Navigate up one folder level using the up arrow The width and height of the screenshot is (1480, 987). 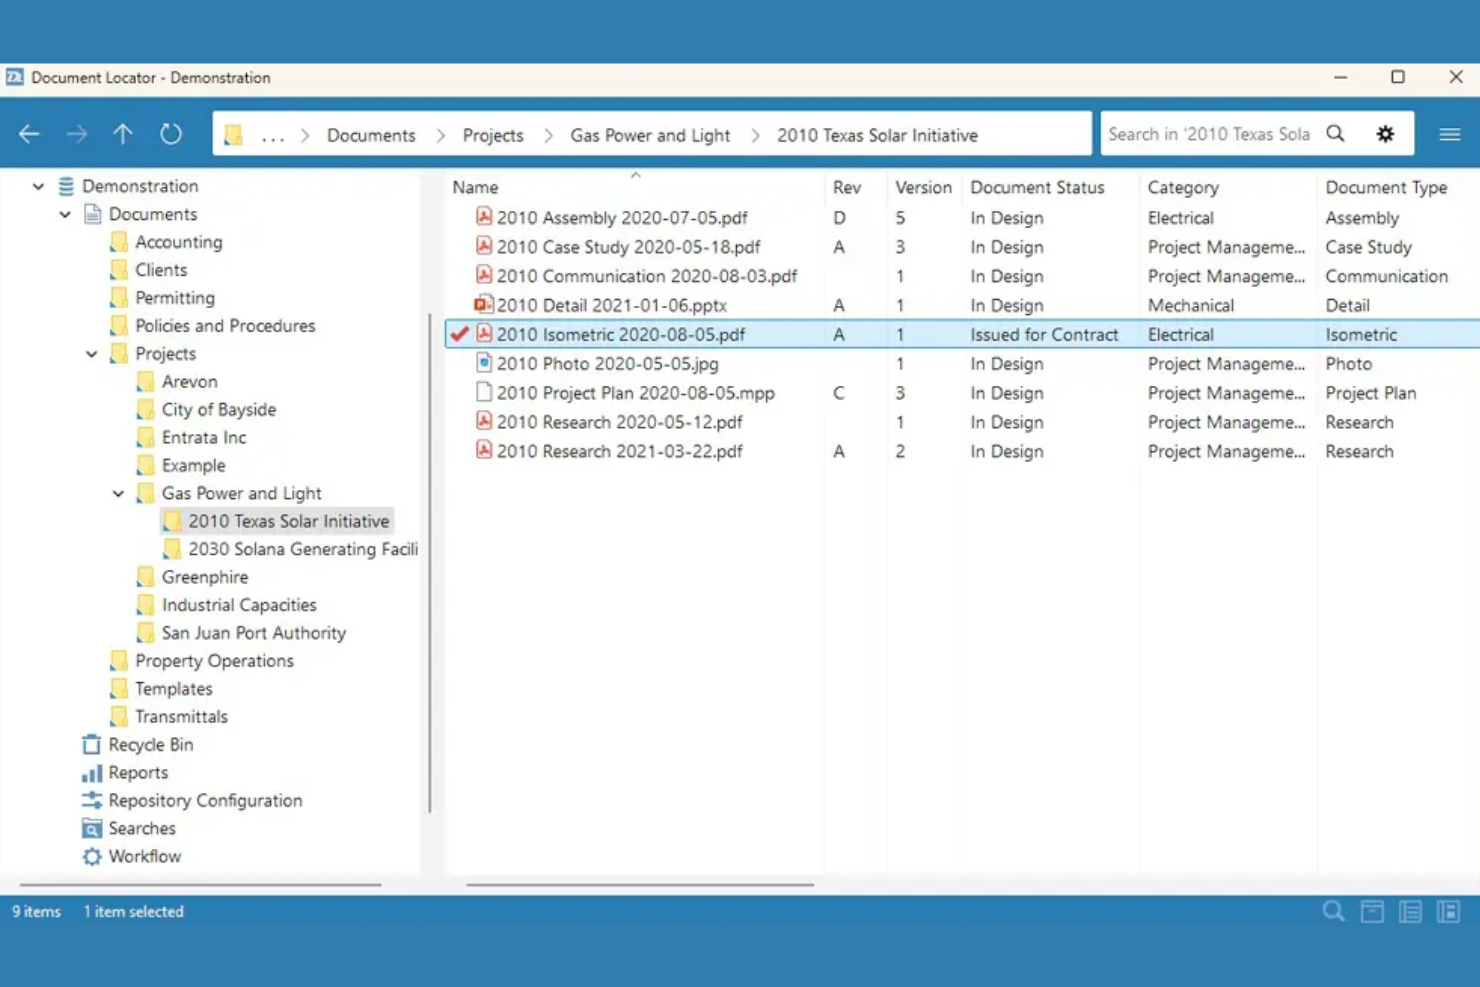122,133
